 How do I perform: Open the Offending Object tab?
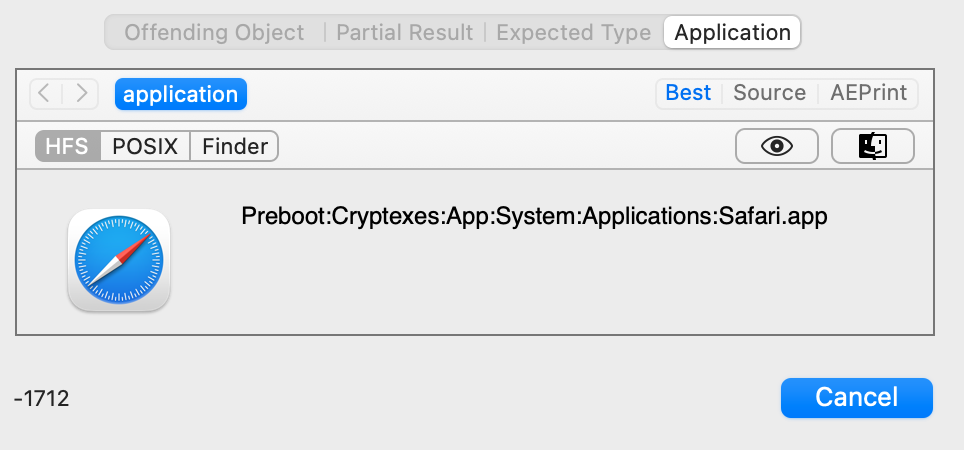(214, 32)
